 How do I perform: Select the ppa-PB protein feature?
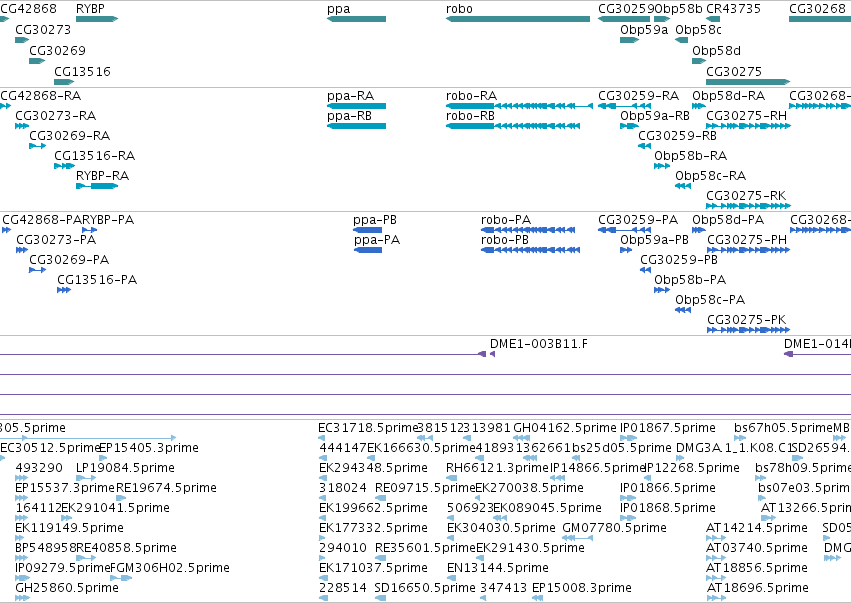[x=367, y=230]
